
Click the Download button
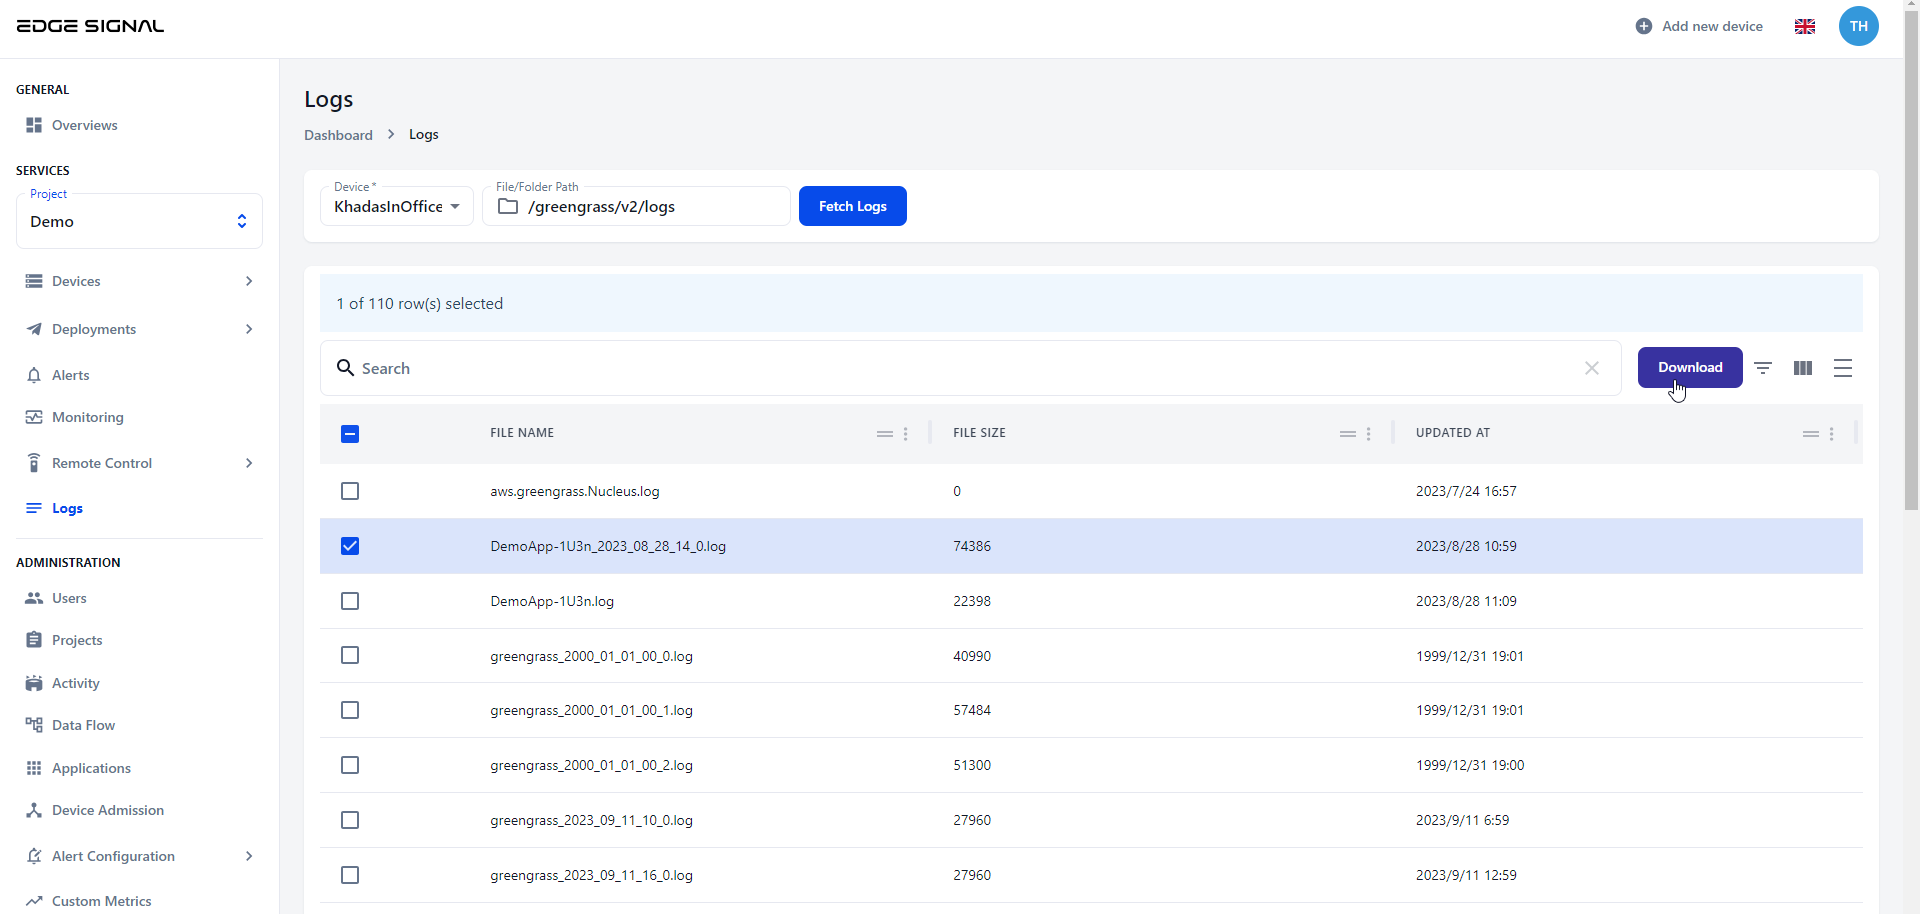coord(1689,367)
